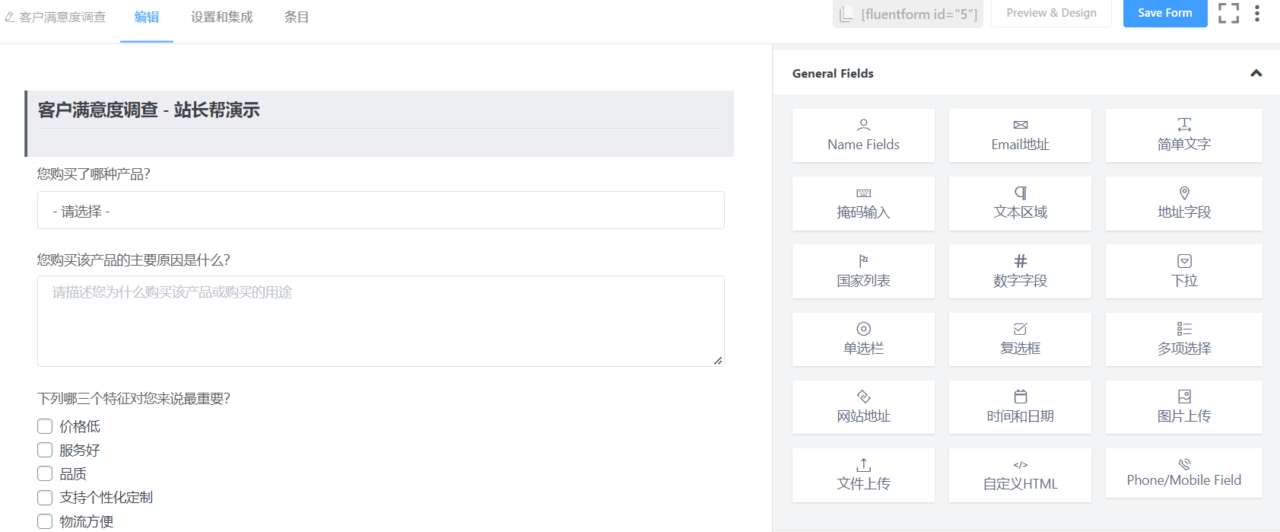This screenshot has width=1280, height=532.
Task: Click the fullscreen toggle icon
Action: point(1228,13)
